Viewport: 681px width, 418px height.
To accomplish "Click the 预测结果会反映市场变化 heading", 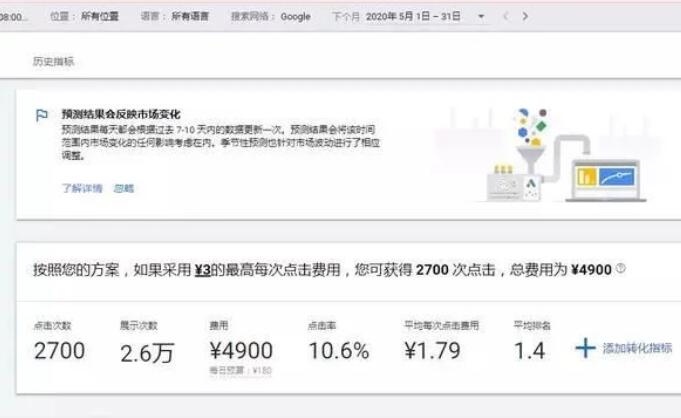I will [x=121, y=114].
